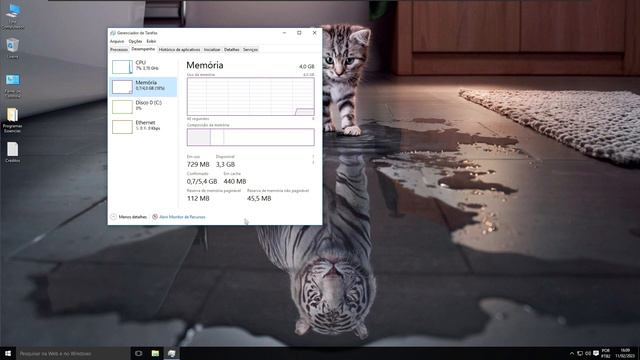Select the CPU performance item
The image size is (640, 360).
coord(143,67)
